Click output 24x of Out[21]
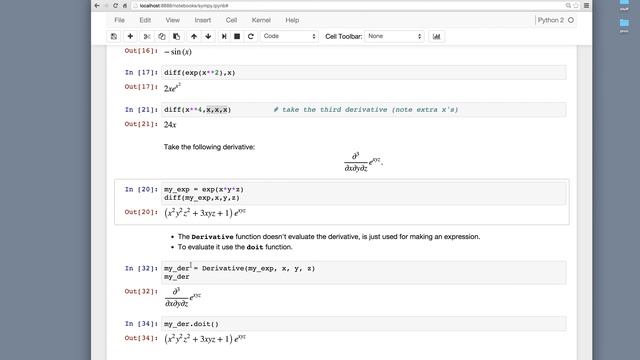Screen dimensions: 640x360 170,124
